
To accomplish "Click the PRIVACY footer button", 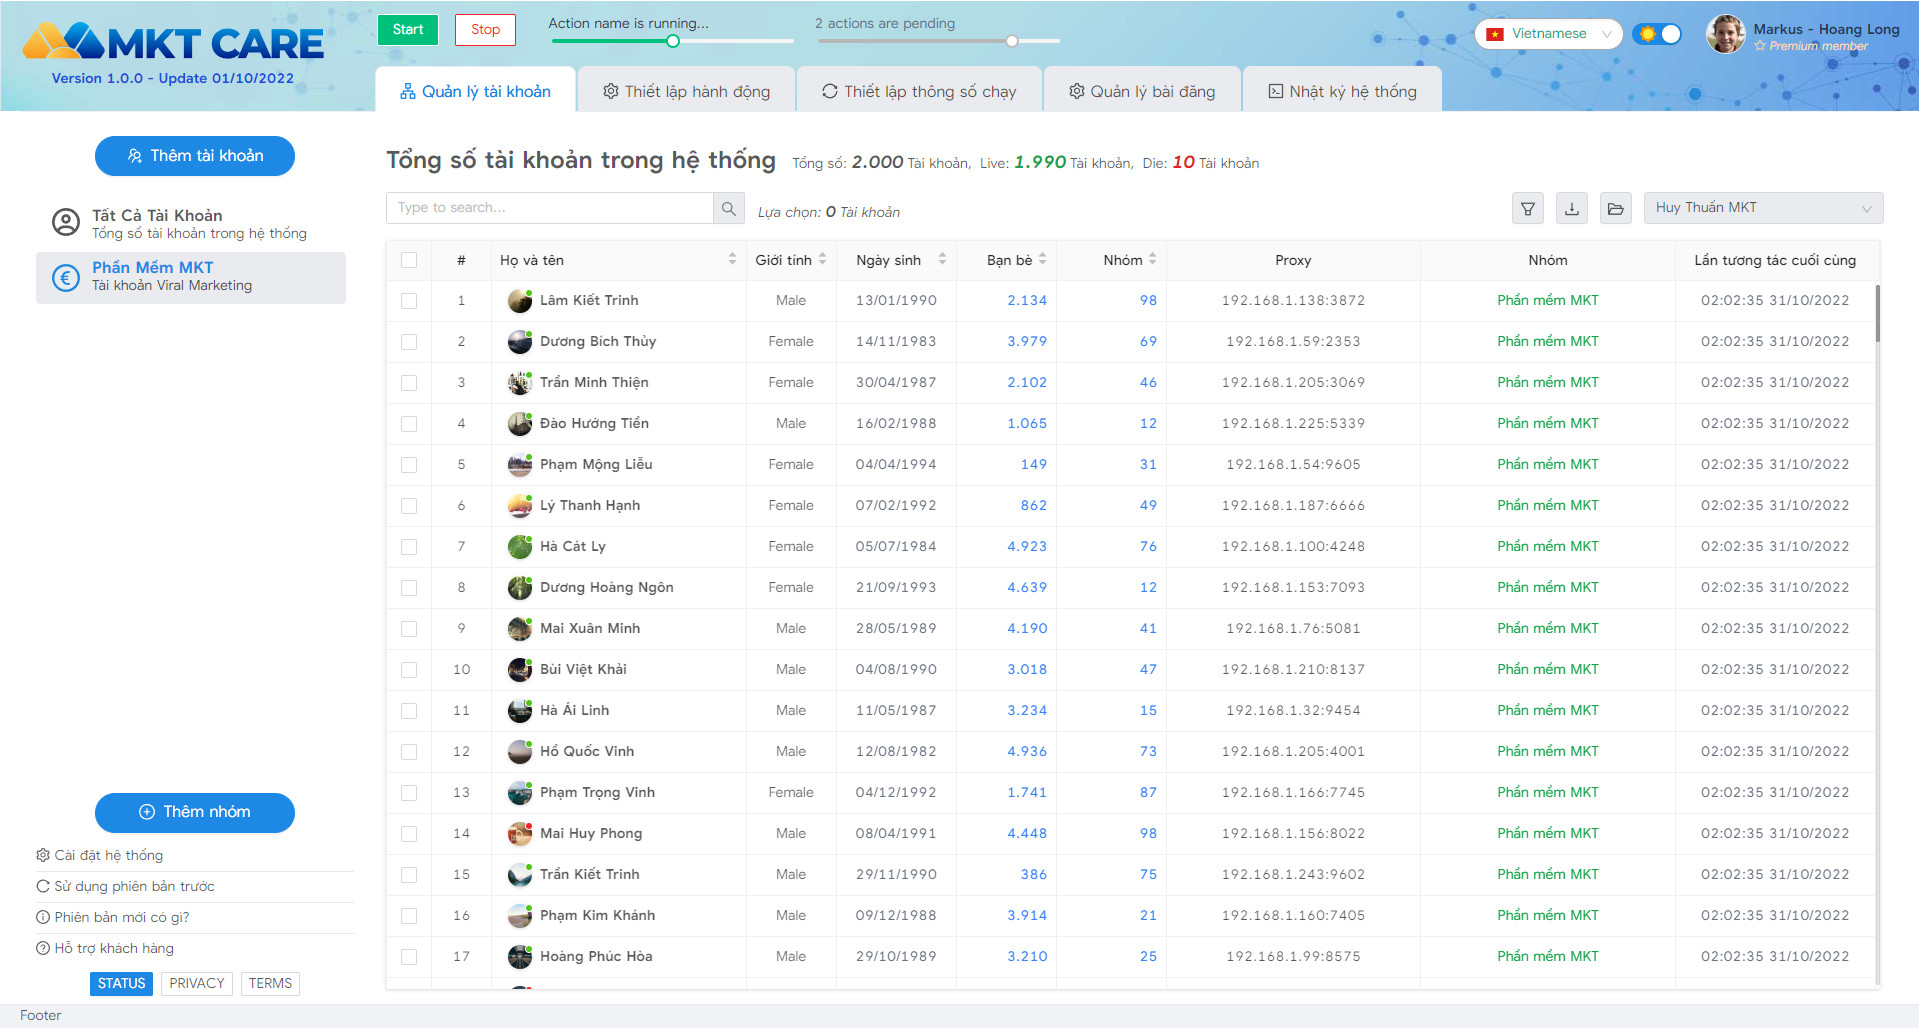I will 197,984.
